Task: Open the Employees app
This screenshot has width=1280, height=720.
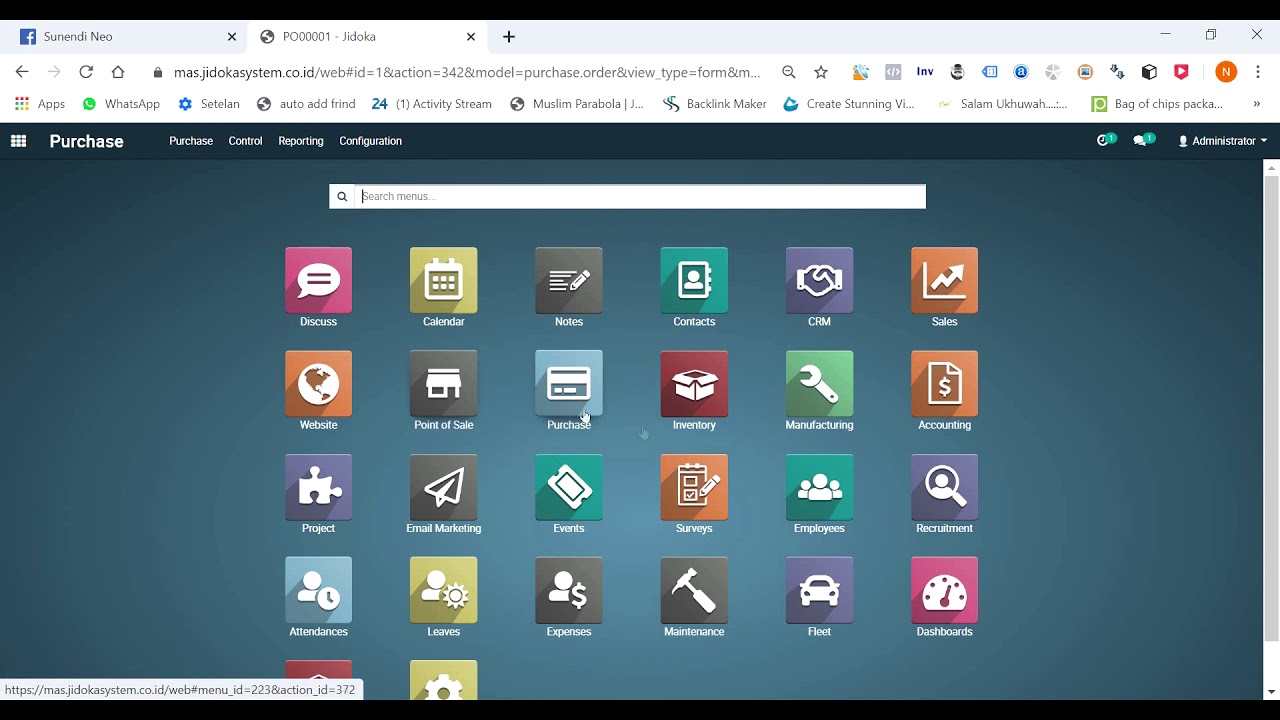Action: point(819,488)
